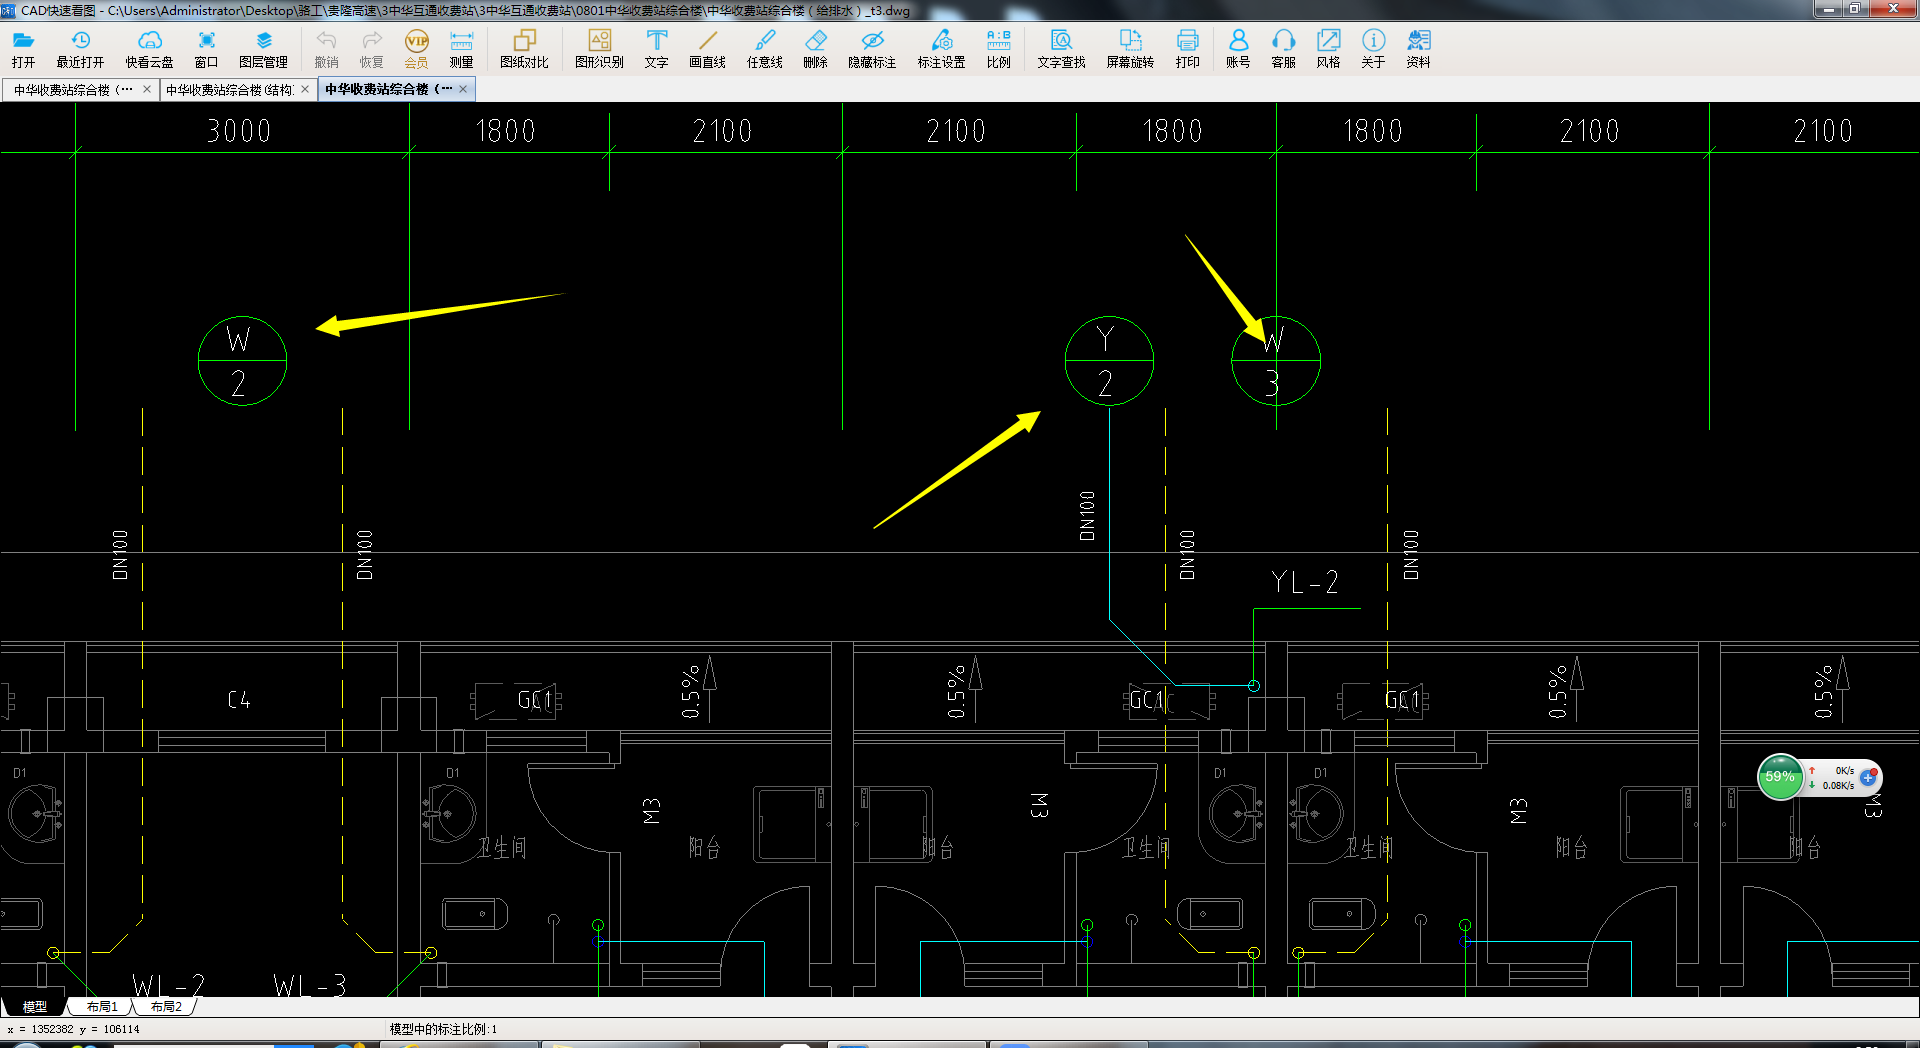Contact 客服 customer service
The height and width of the screenshot is (1048, 1920).
[x=1283, y=49]
